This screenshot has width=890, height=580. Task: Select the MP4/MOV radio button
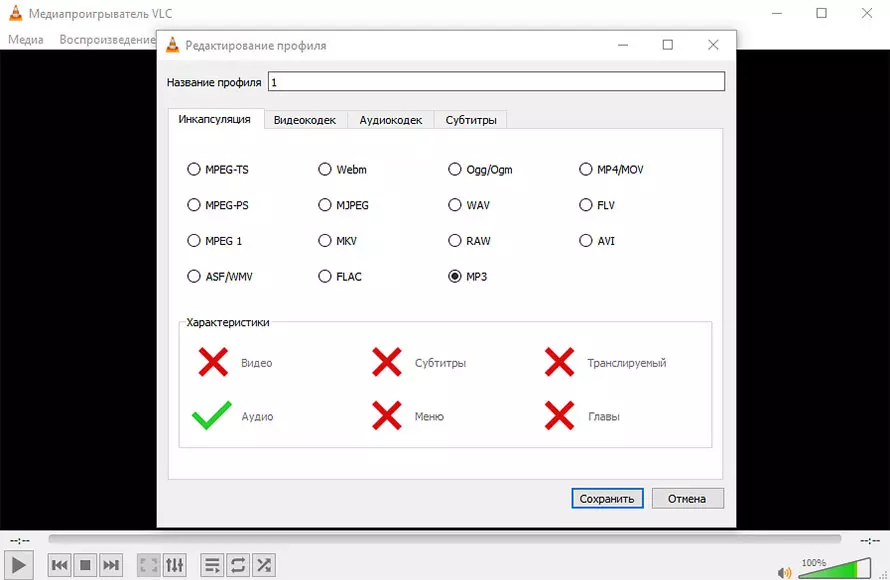pyautogui.click(x=585, y=169)
